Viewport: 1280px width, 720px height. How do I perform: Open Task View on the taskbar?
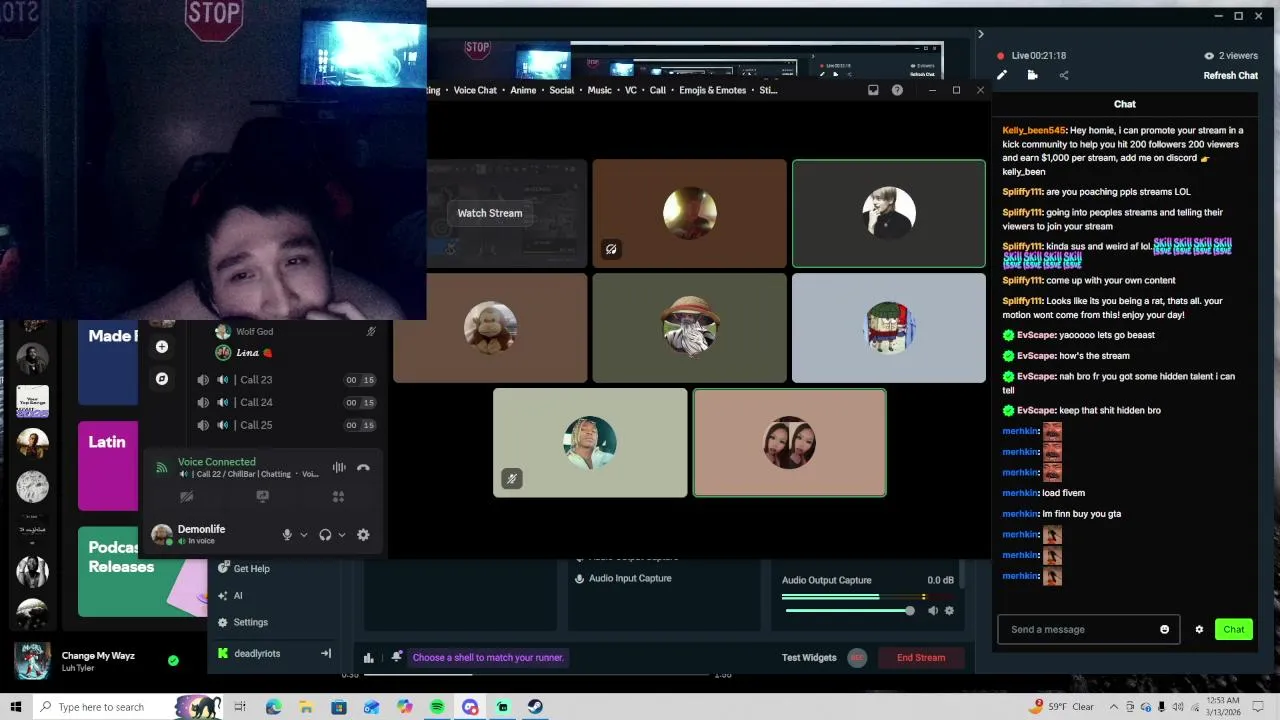tap(240, 707)
